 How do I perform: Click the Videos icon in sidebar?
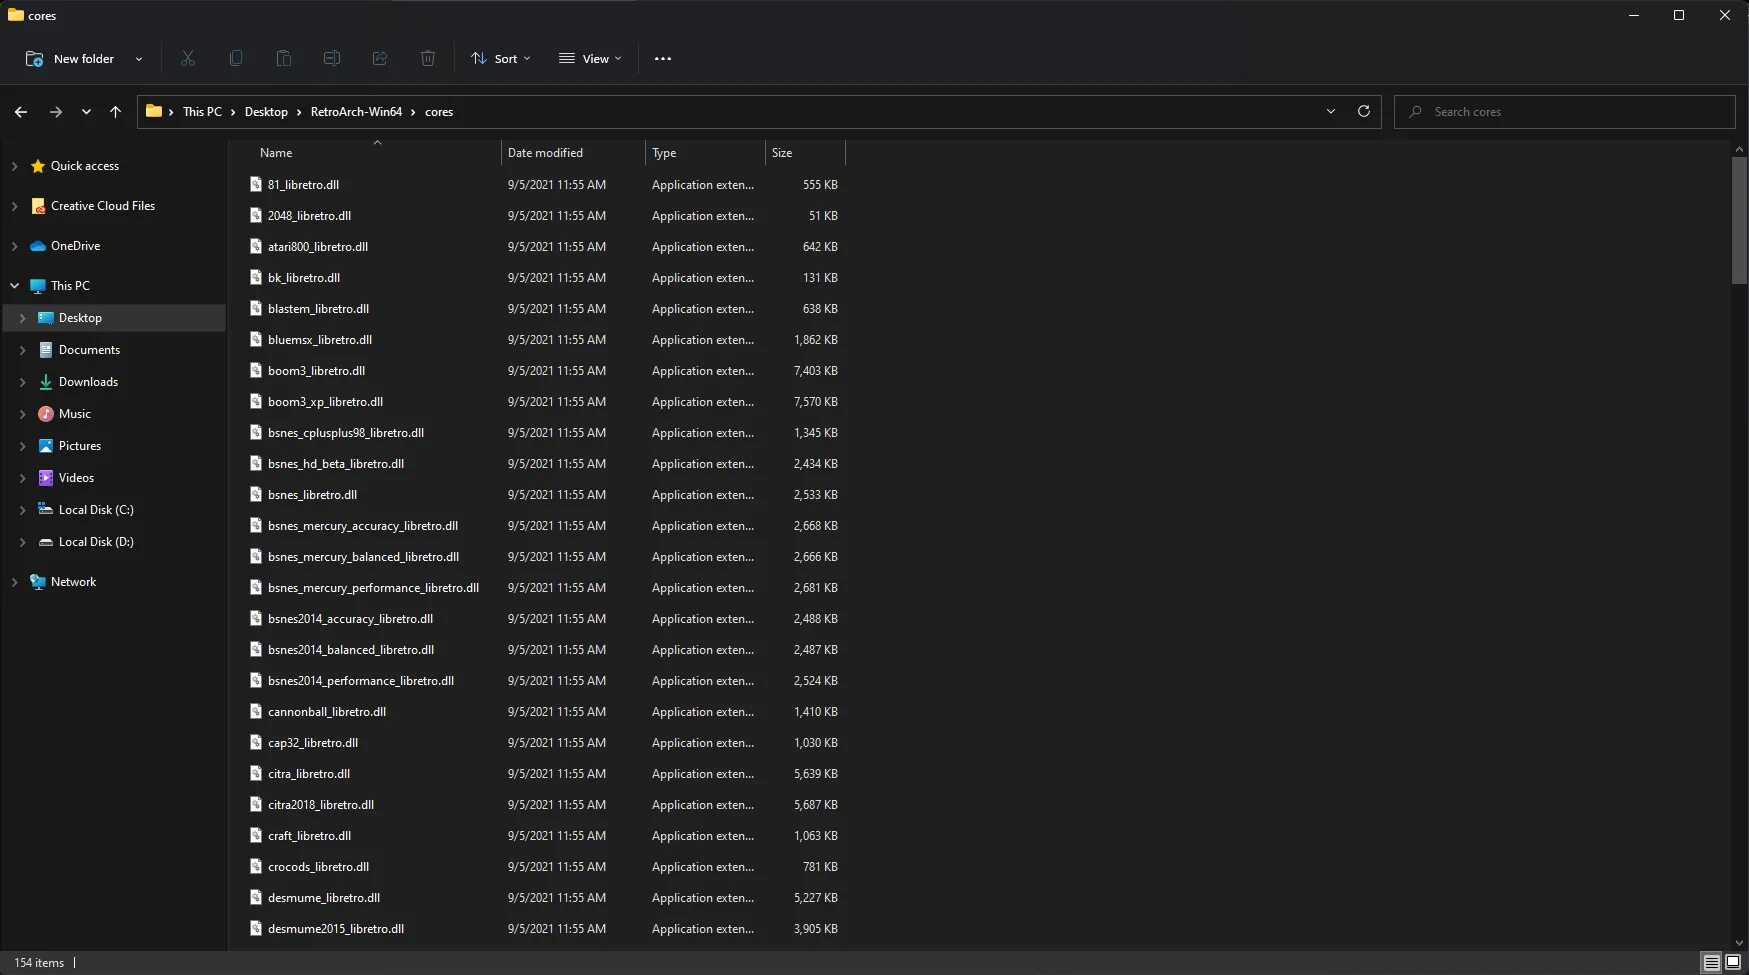[x=46, y=478]
